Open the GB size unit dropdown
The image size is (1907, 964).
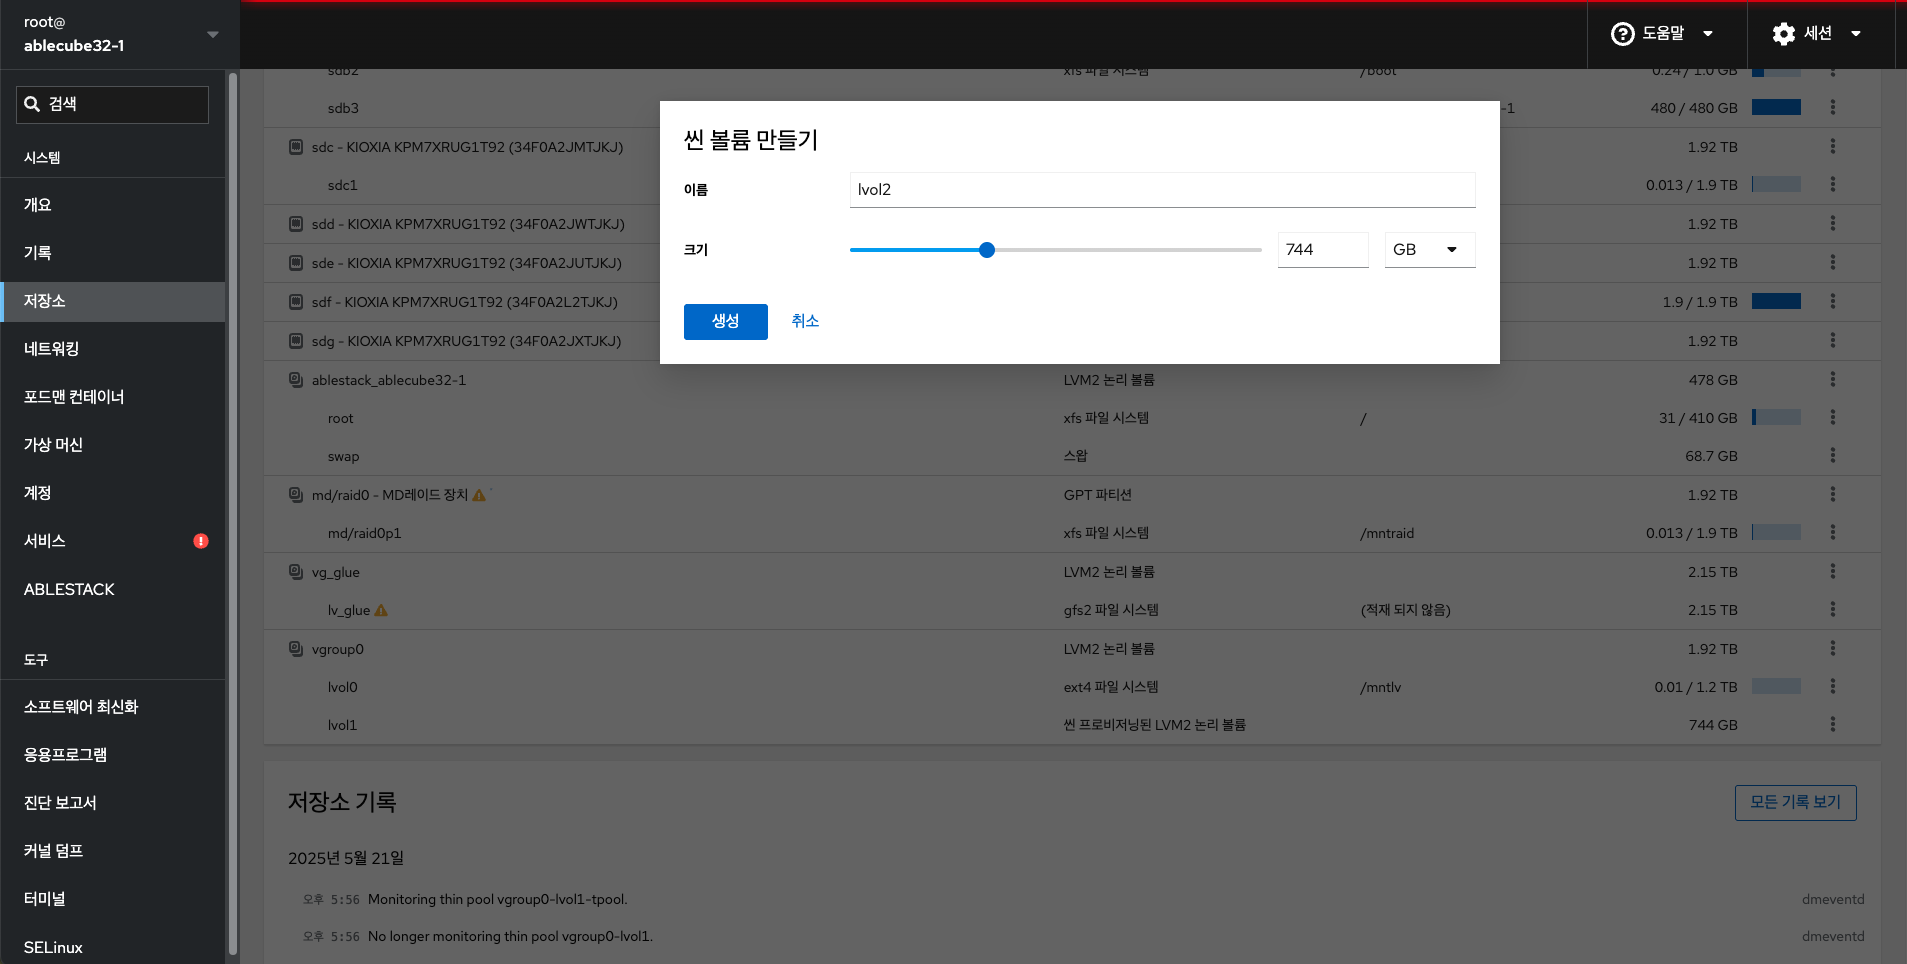[1429, 250]
